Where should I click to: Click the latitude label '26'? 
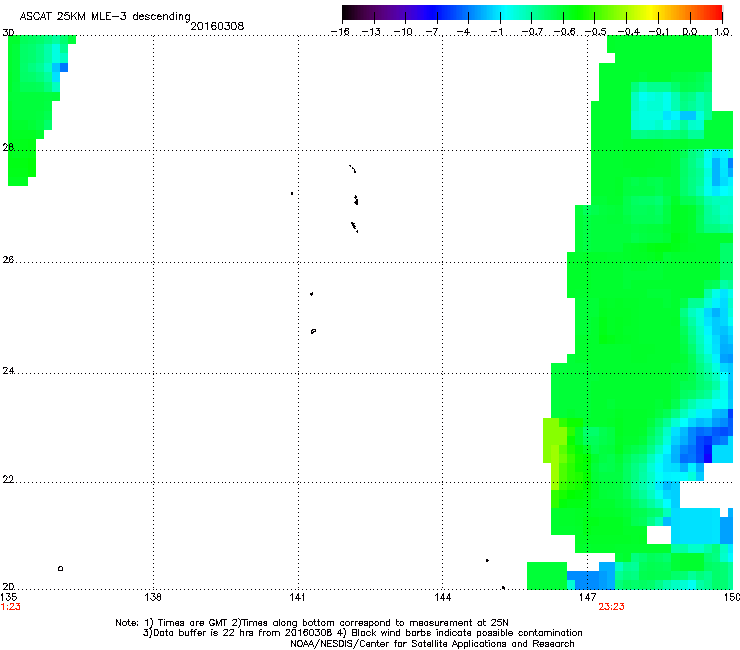(x=8, y=259)
